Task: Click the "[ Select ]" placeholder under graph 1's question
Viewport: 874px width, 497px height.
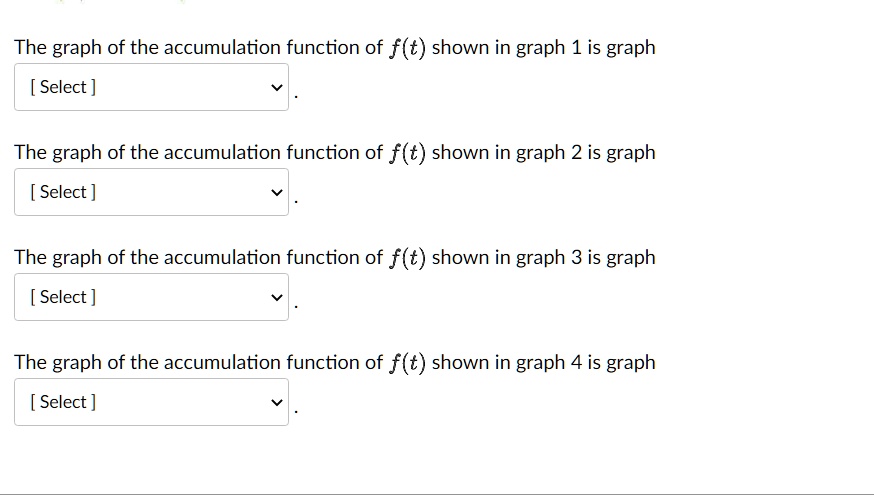Action: tap(64, 87)
